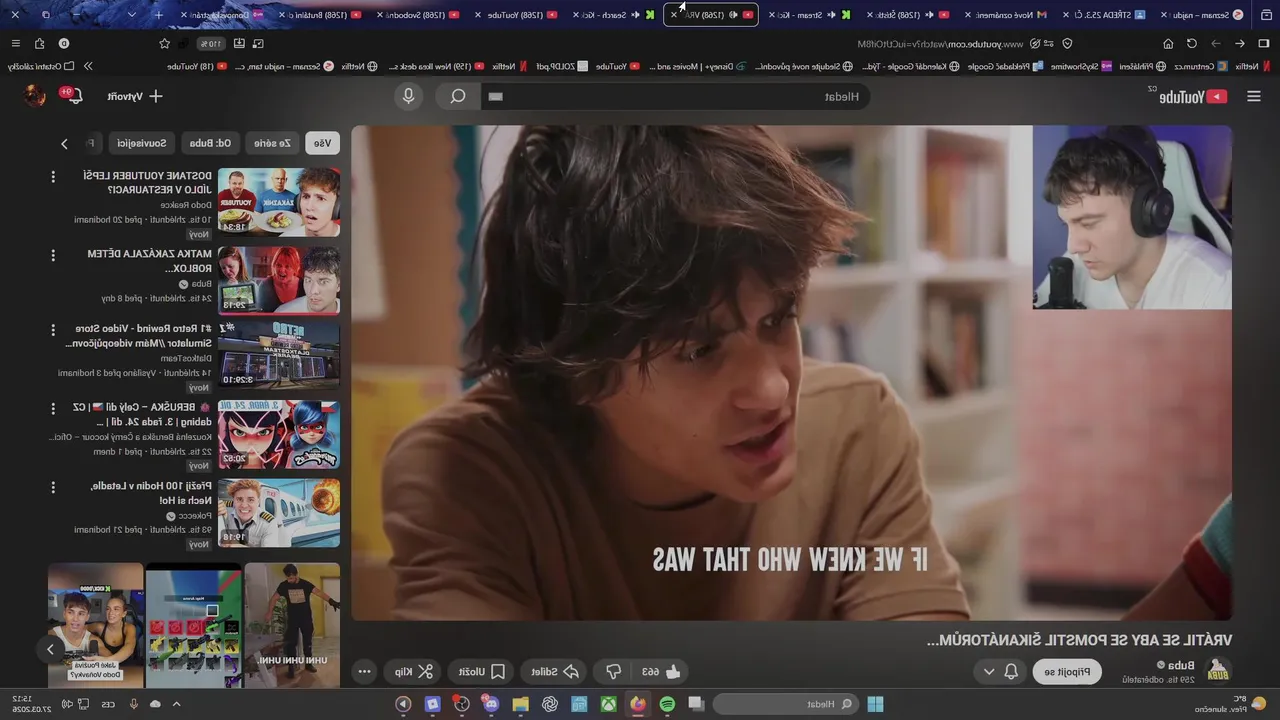Open the Xbox app from the taskbar
1280x720 pixels.
click(608, 704)
